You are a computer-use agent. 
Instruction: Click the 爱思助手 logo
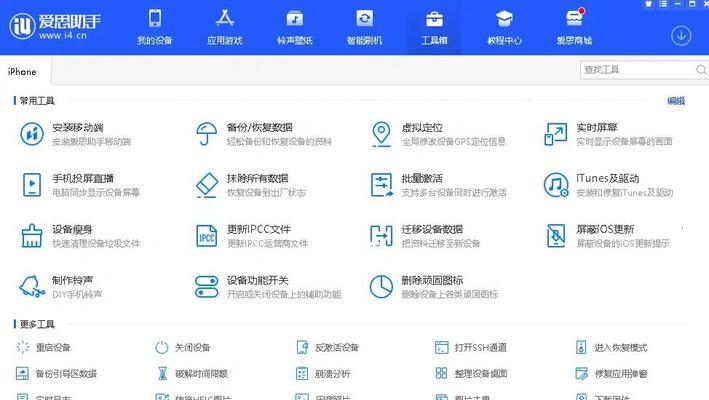[55, 26]
